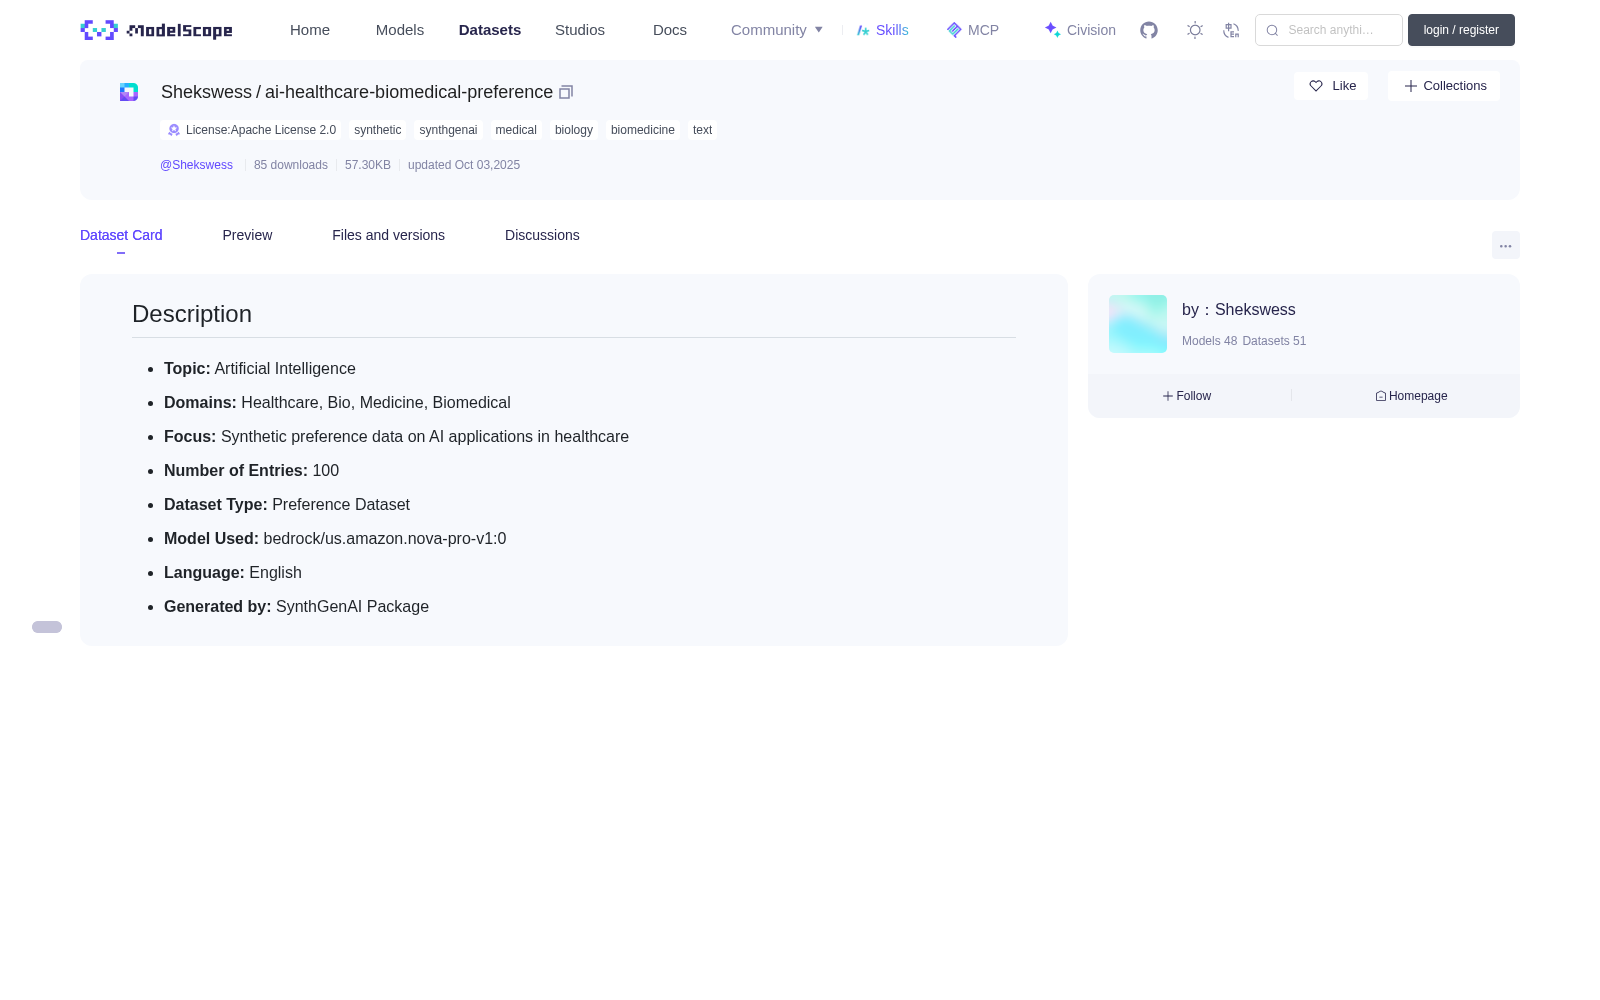Click the ModelScope logo
The height and width of the screenshot is (1000, 1600).
tap(156, 30)
